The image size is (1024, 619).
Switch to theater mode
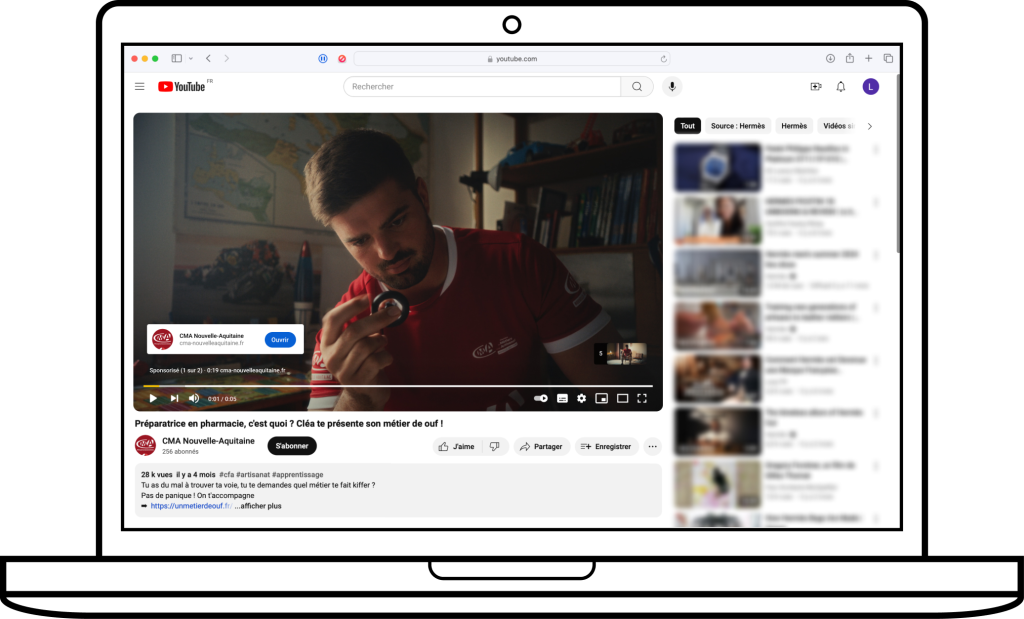[x=621, y=398]
